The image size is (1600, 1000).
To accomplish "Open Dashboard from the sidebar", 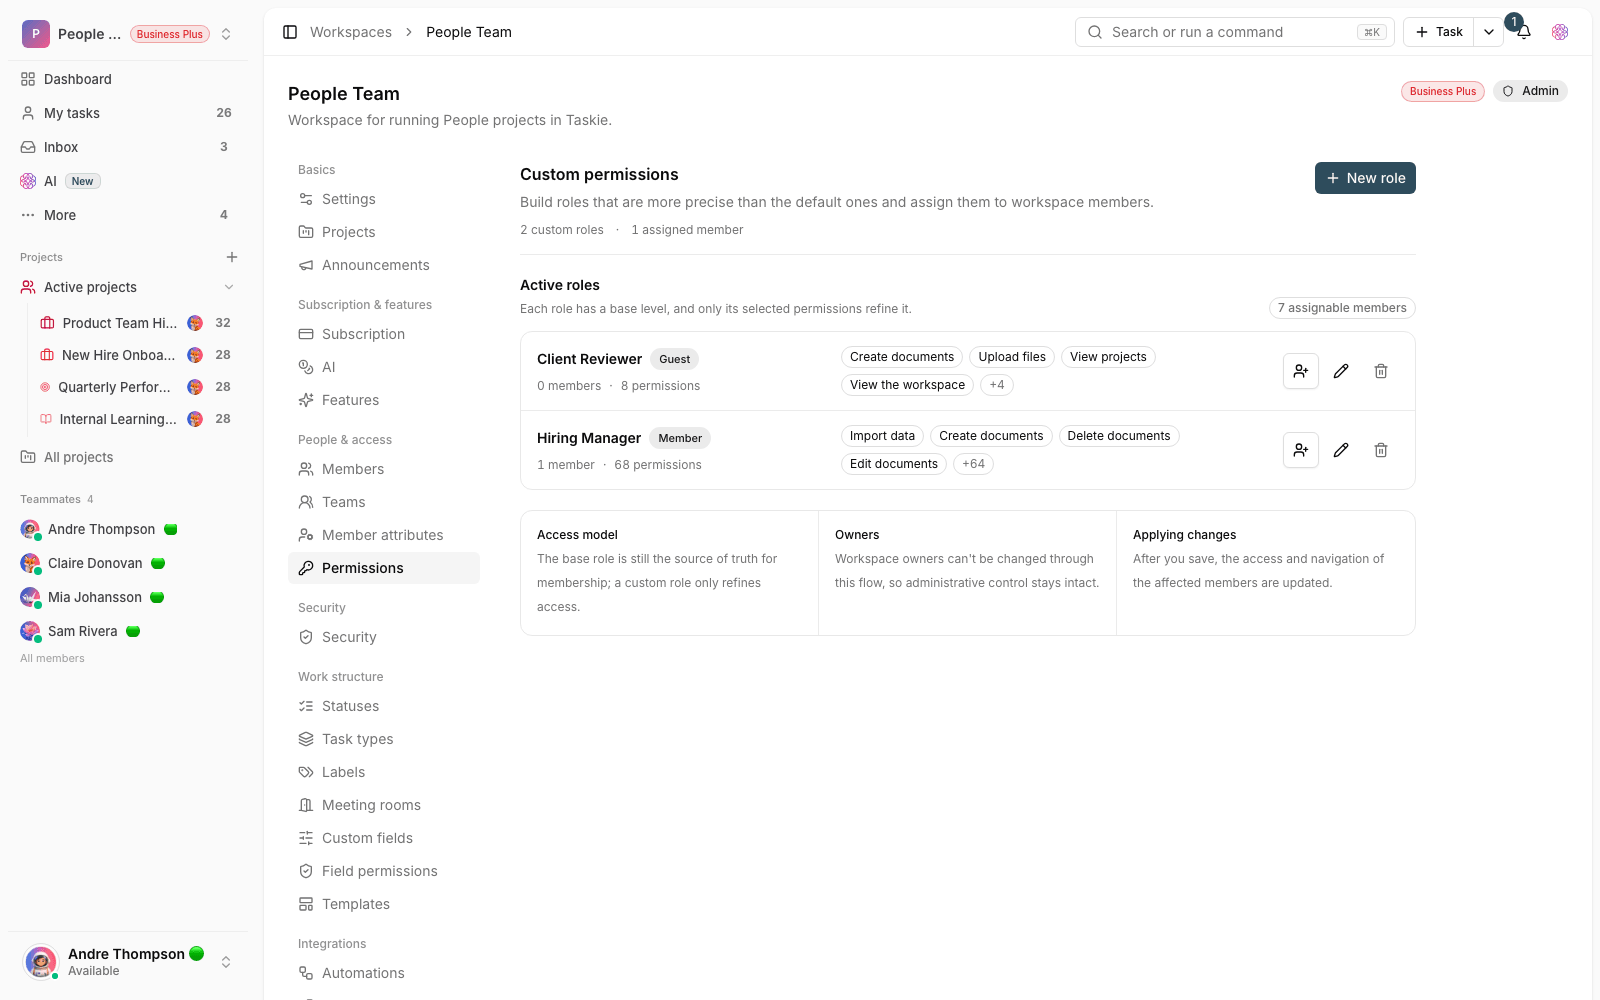I will [x=128, y=79].
